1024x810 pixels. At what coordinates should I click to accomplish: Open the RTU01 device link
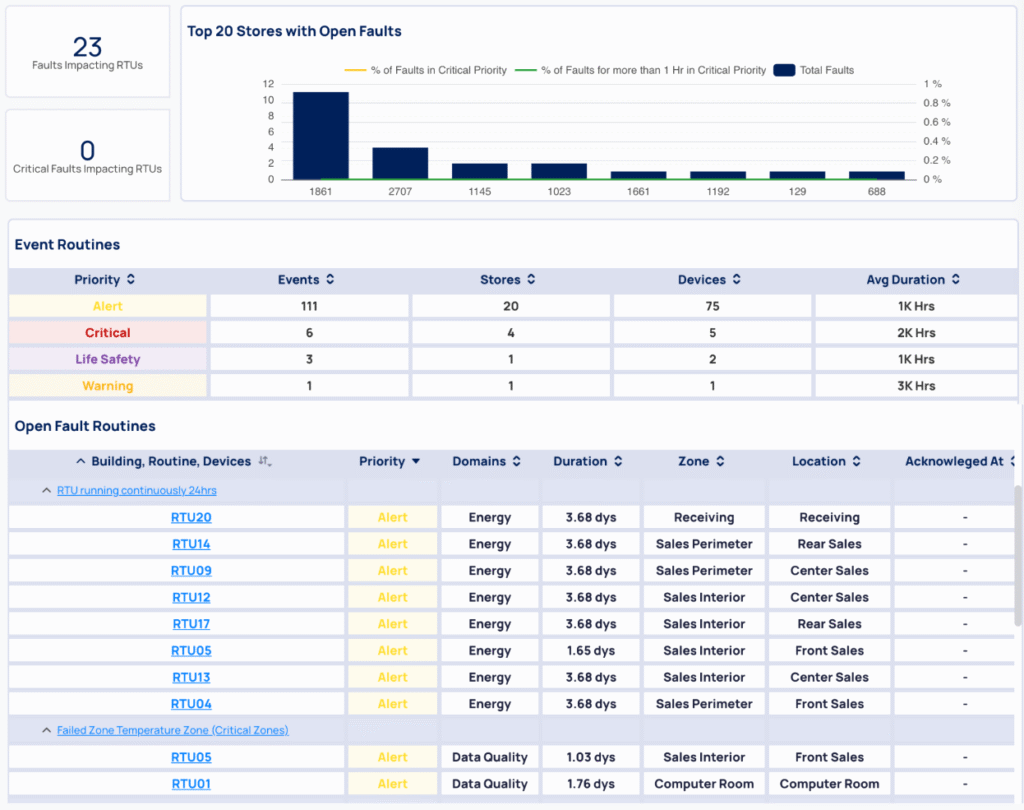191,784
